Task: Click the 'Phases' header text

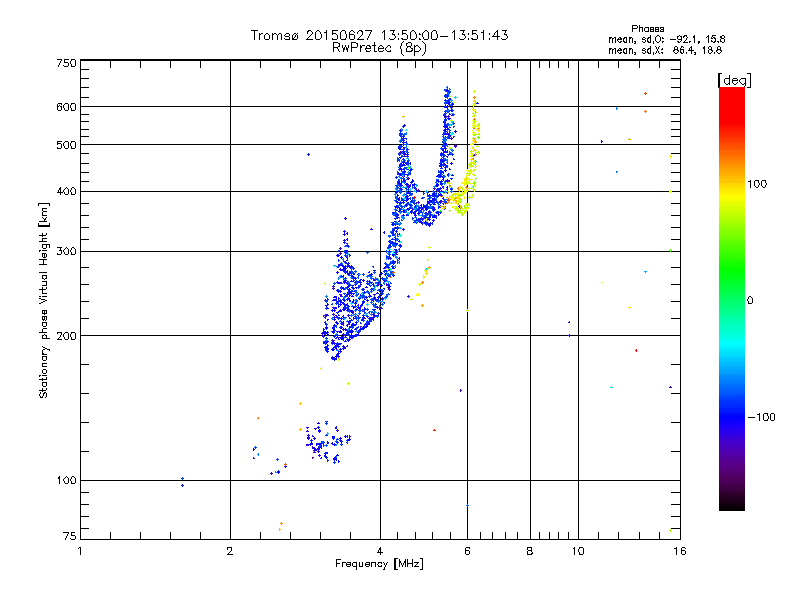Action: click(647, 29)
